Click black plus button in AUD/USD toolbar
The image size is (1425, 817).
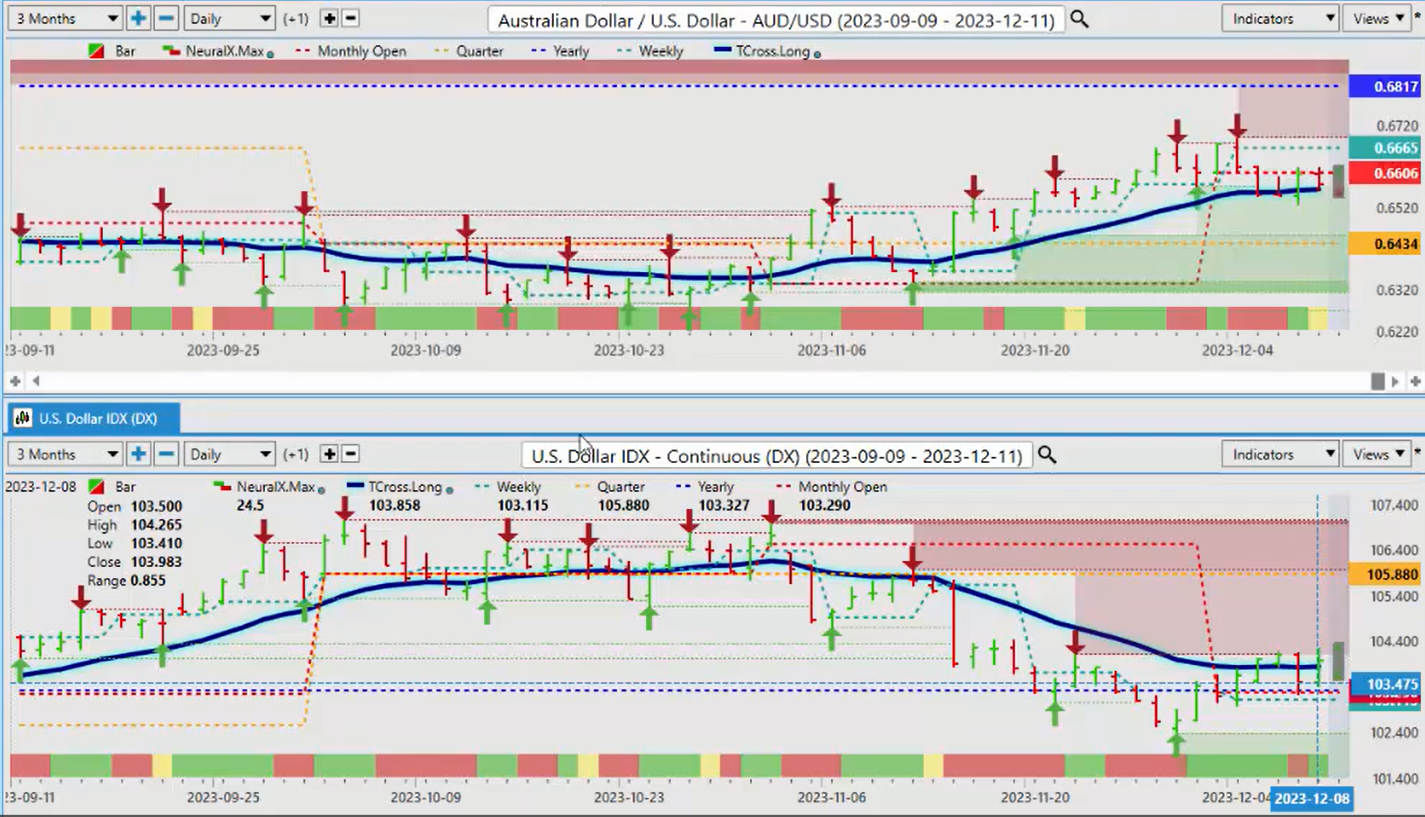tap(329, 18)
